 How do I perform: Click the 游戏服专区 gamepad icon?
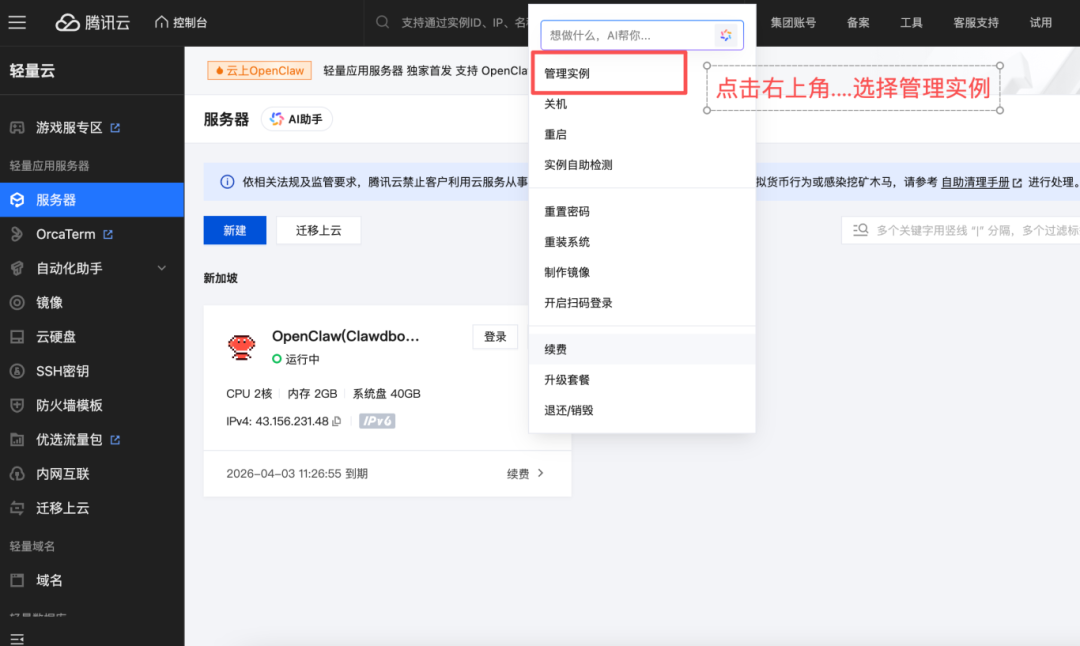click(x=17, y=127)
